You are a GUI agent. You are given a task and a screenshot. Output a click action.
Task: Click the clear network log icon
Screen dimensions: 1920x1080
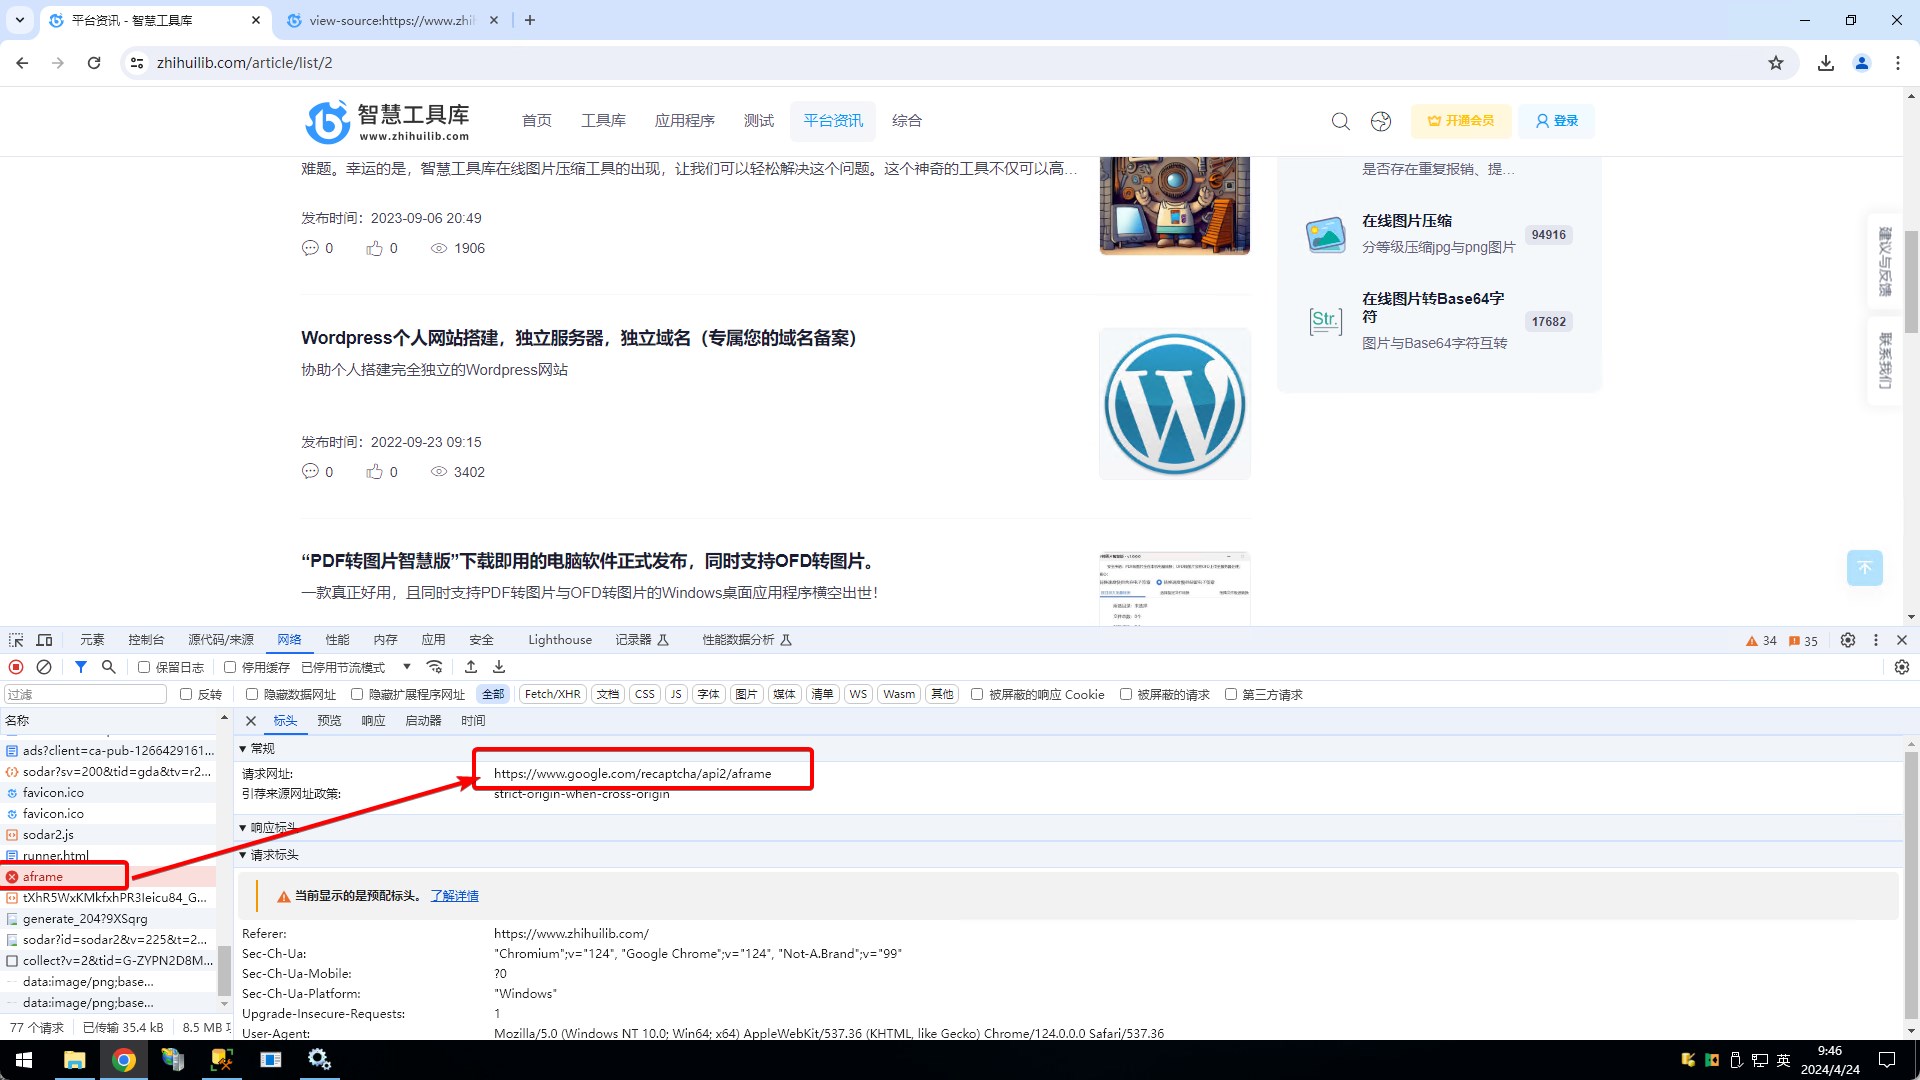(x=44, y=667)
